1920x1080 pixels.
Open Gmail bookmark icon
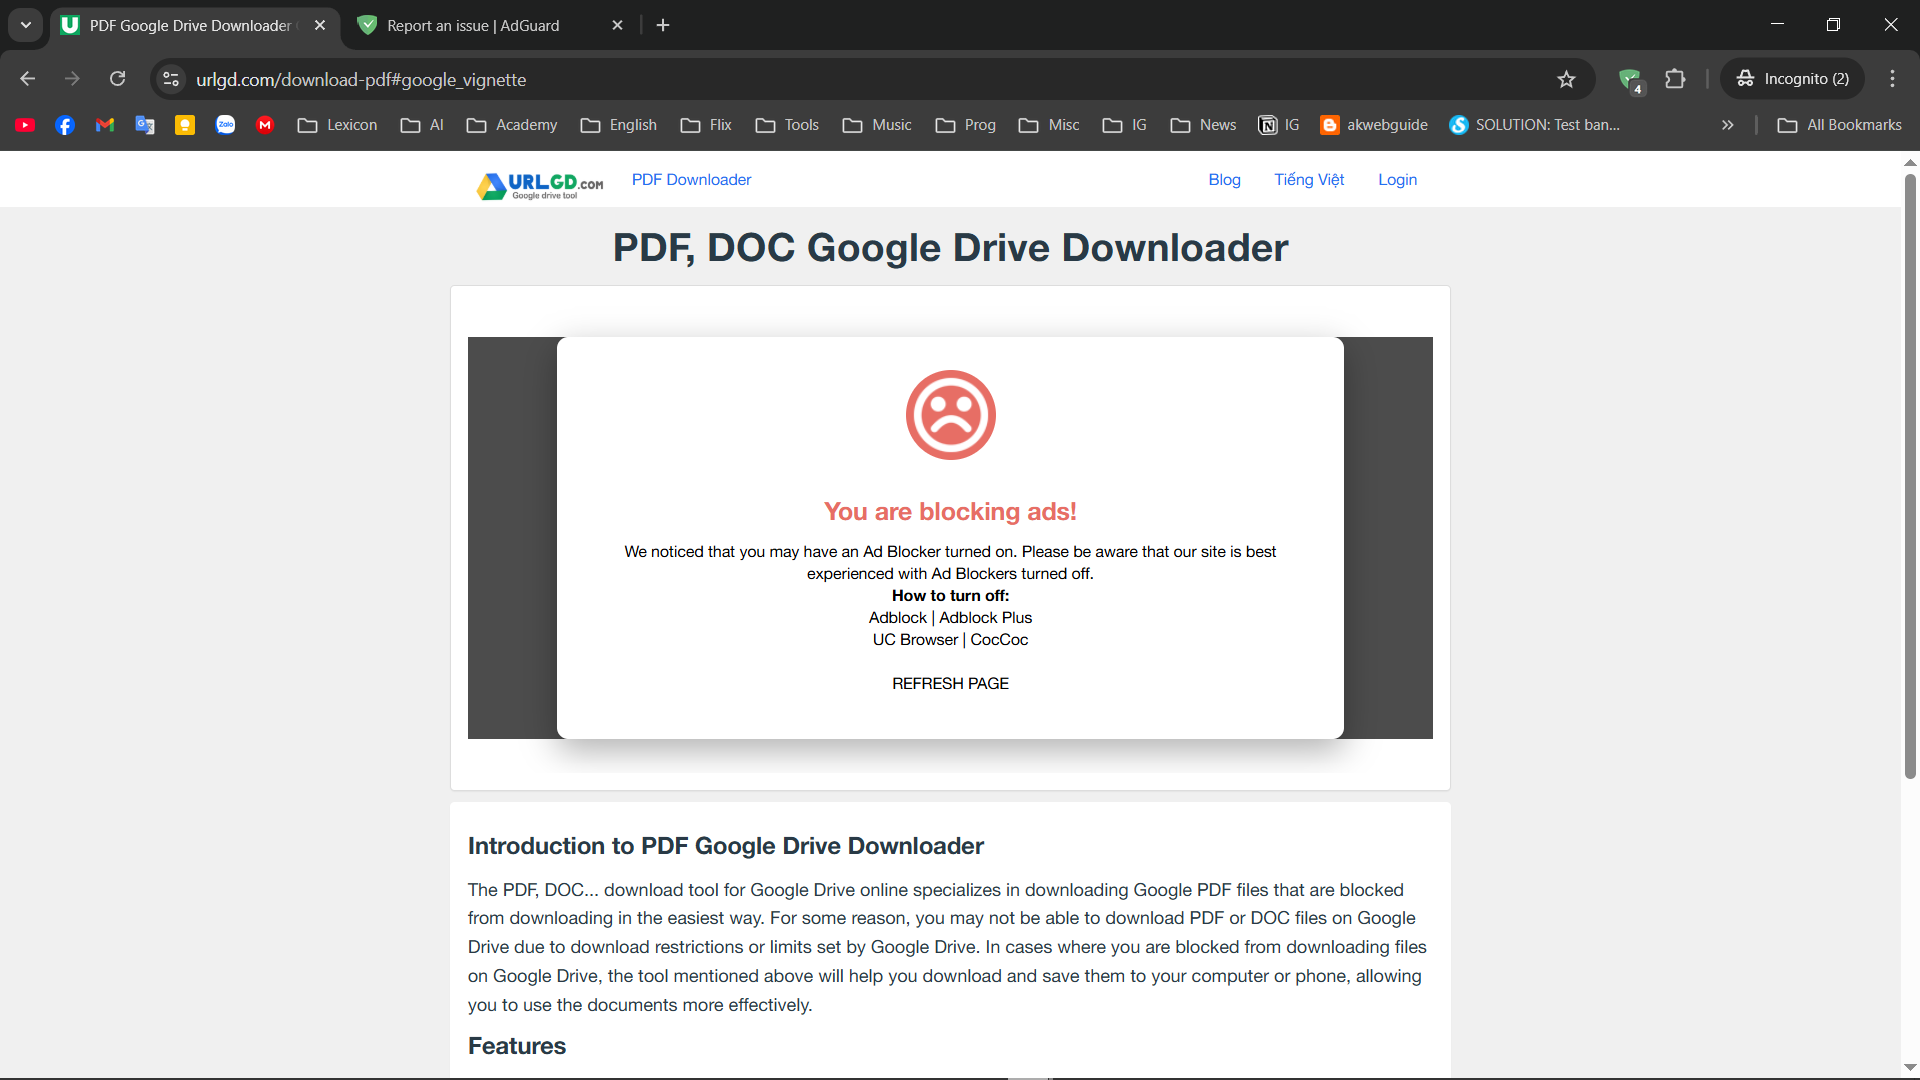click(105, 125)
